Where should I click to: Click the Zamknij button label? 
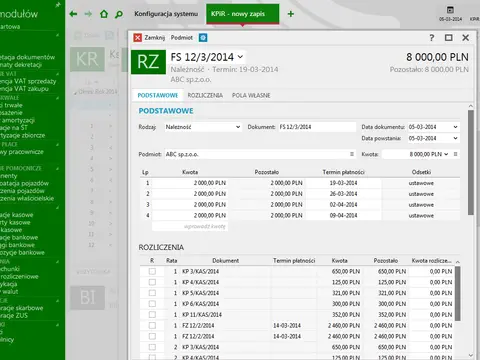click(x=155, y=38)
